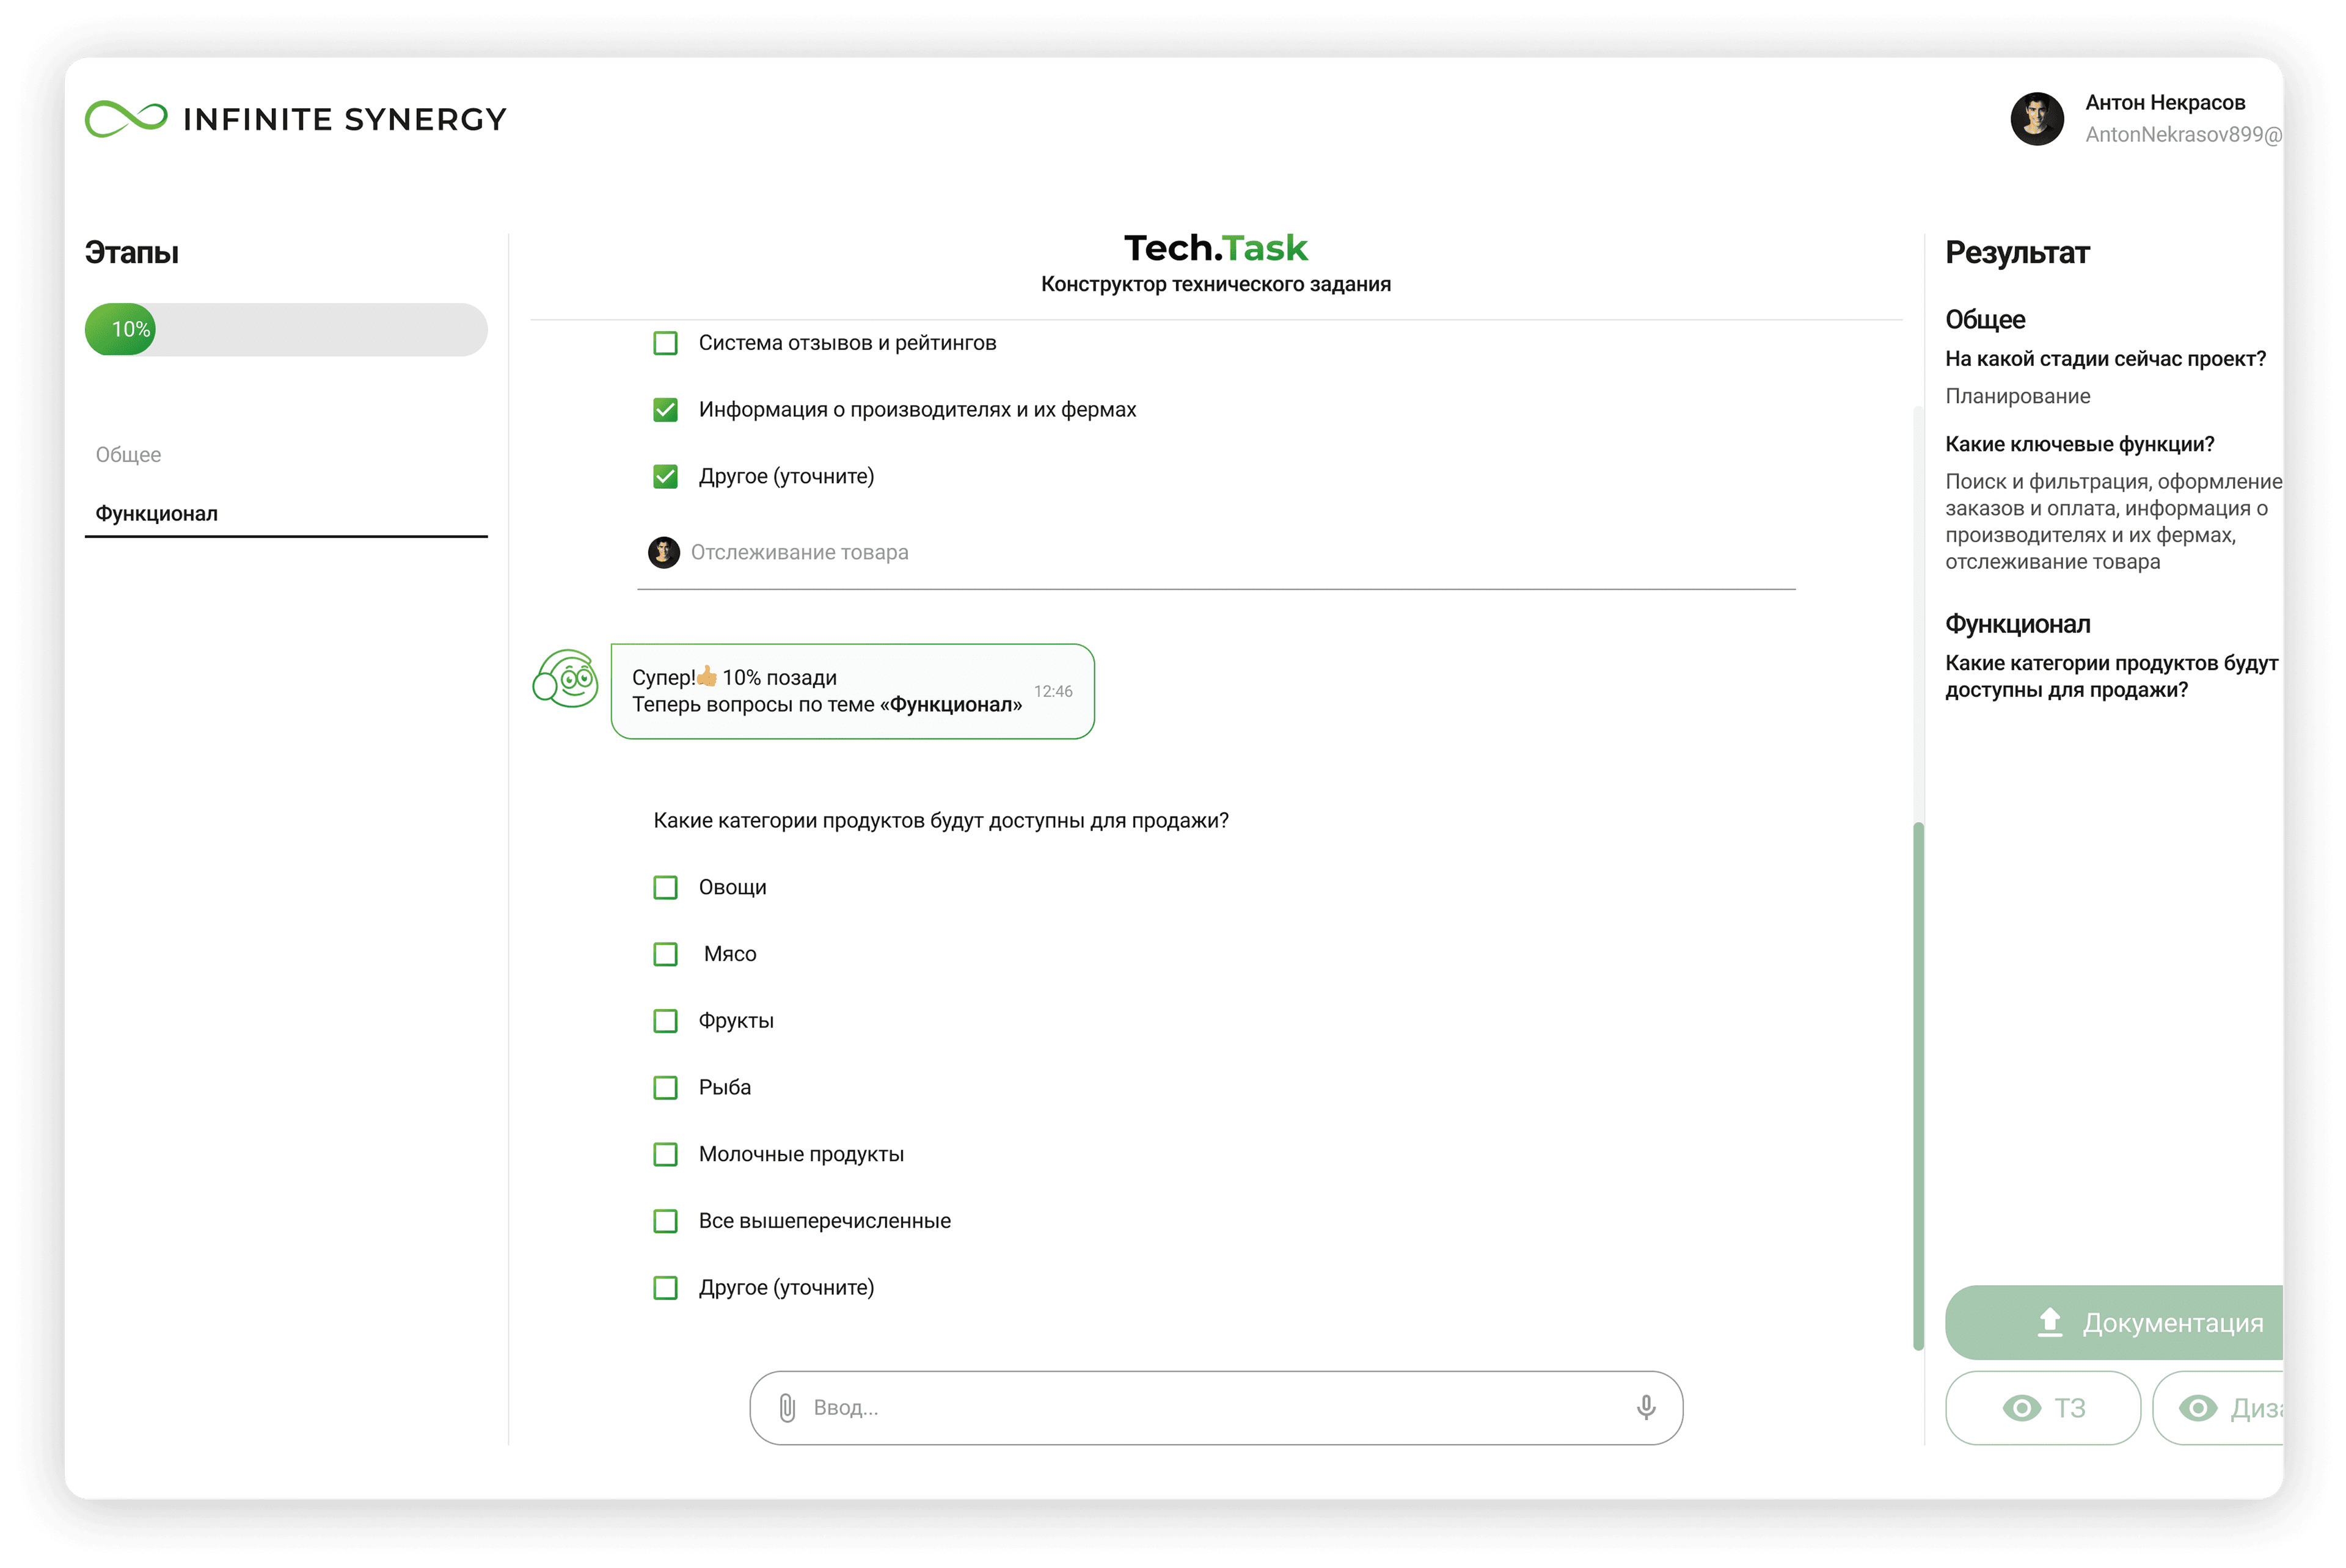This screenshot has width=2346, height=1568.
Task: Select the Рыба checkbox
Action: point(665,1087)
